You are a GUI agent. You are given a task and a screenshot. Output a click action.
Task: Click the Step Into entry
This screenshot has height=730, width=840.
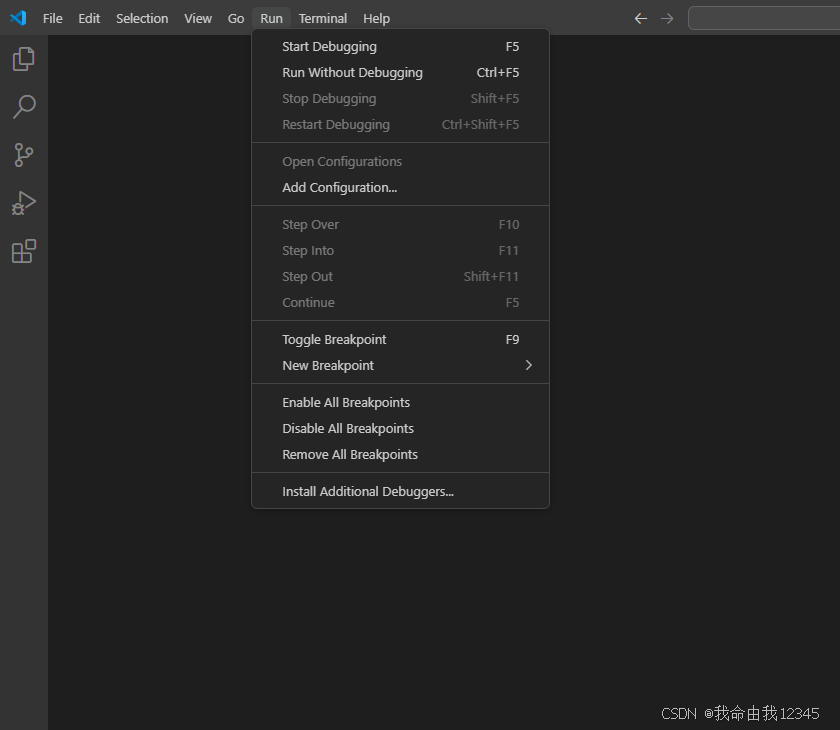(x=400, y=250)
